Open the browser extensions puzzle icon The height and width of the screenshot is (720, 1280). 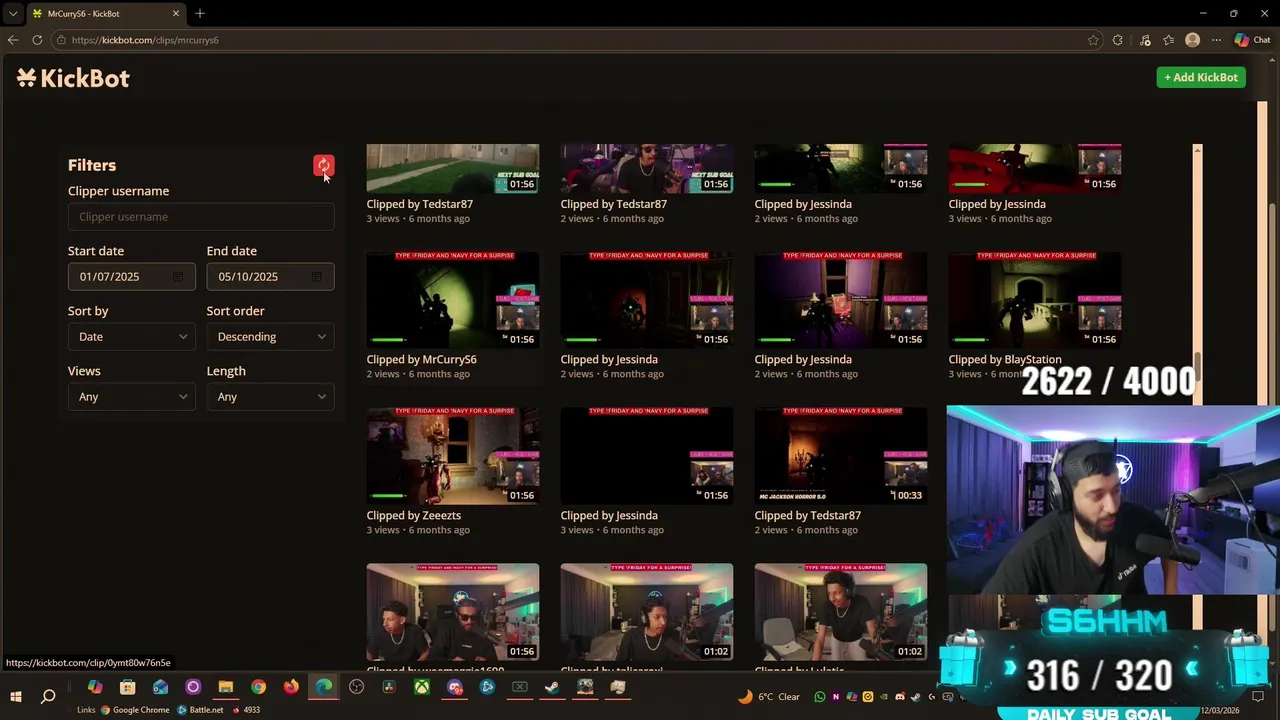click(x=1118, y=40)
